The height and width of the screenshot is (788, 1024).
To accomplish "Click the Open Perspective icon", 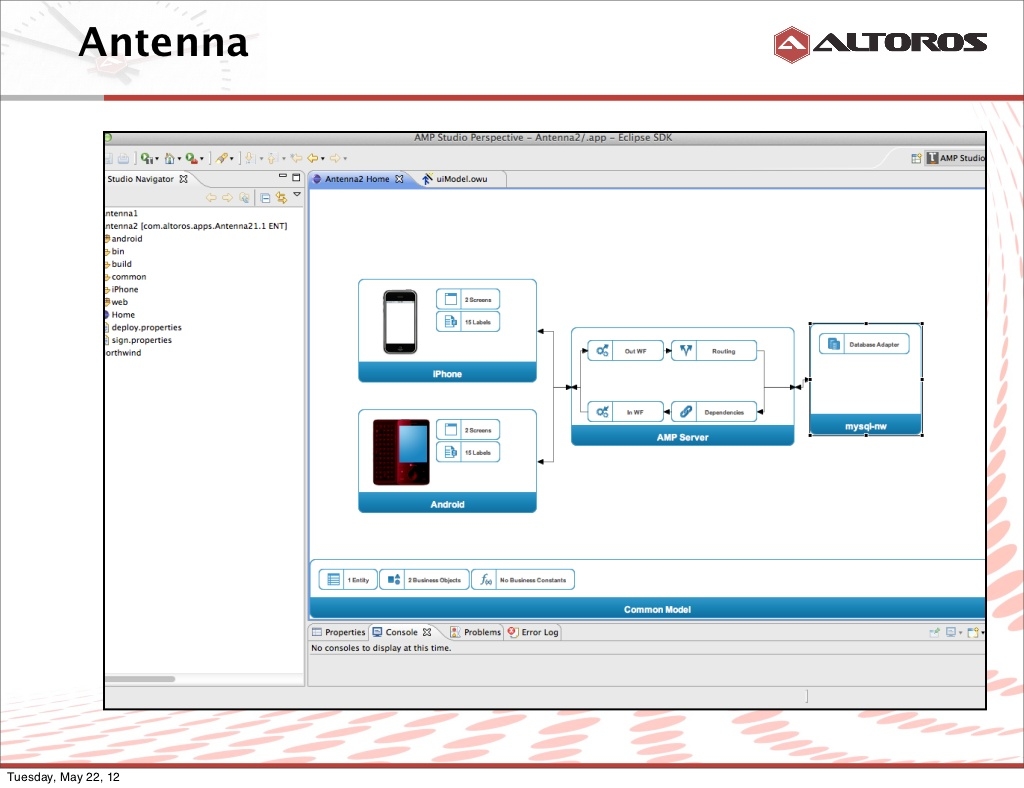I will (x=916, y=158).
